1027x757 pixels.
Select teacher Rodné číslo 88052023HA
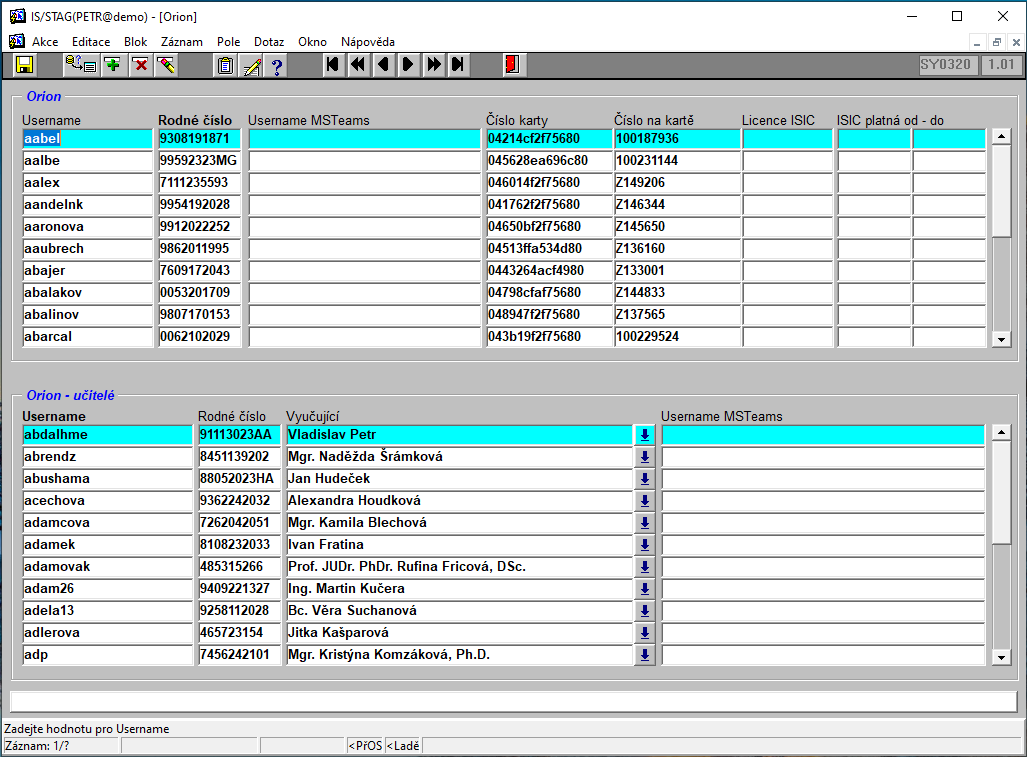tap(239, 479)
